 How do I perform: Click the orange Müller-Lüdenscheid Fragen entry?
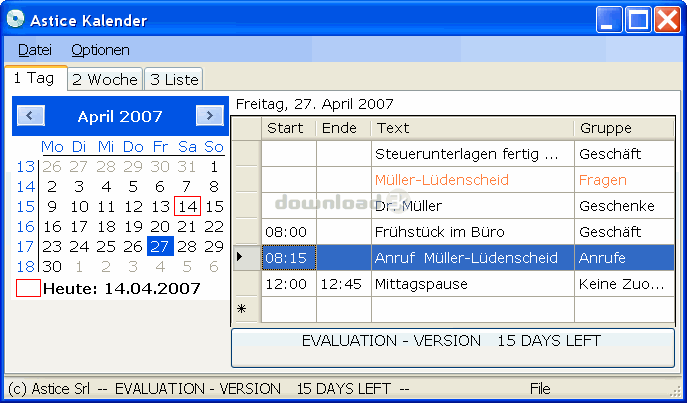472,180
